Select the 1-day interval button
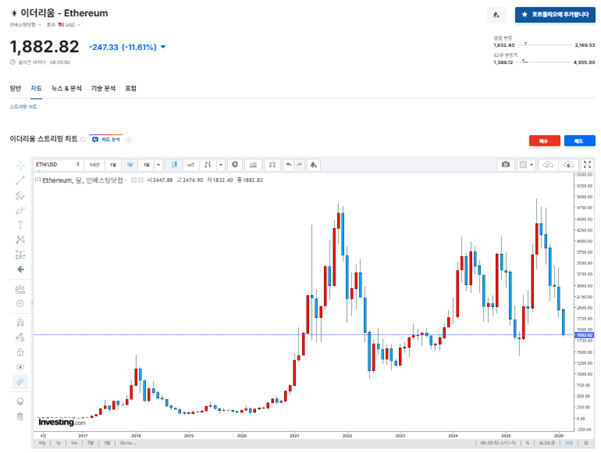Screen dimensions: 601x453 click(x=113, y=165)
